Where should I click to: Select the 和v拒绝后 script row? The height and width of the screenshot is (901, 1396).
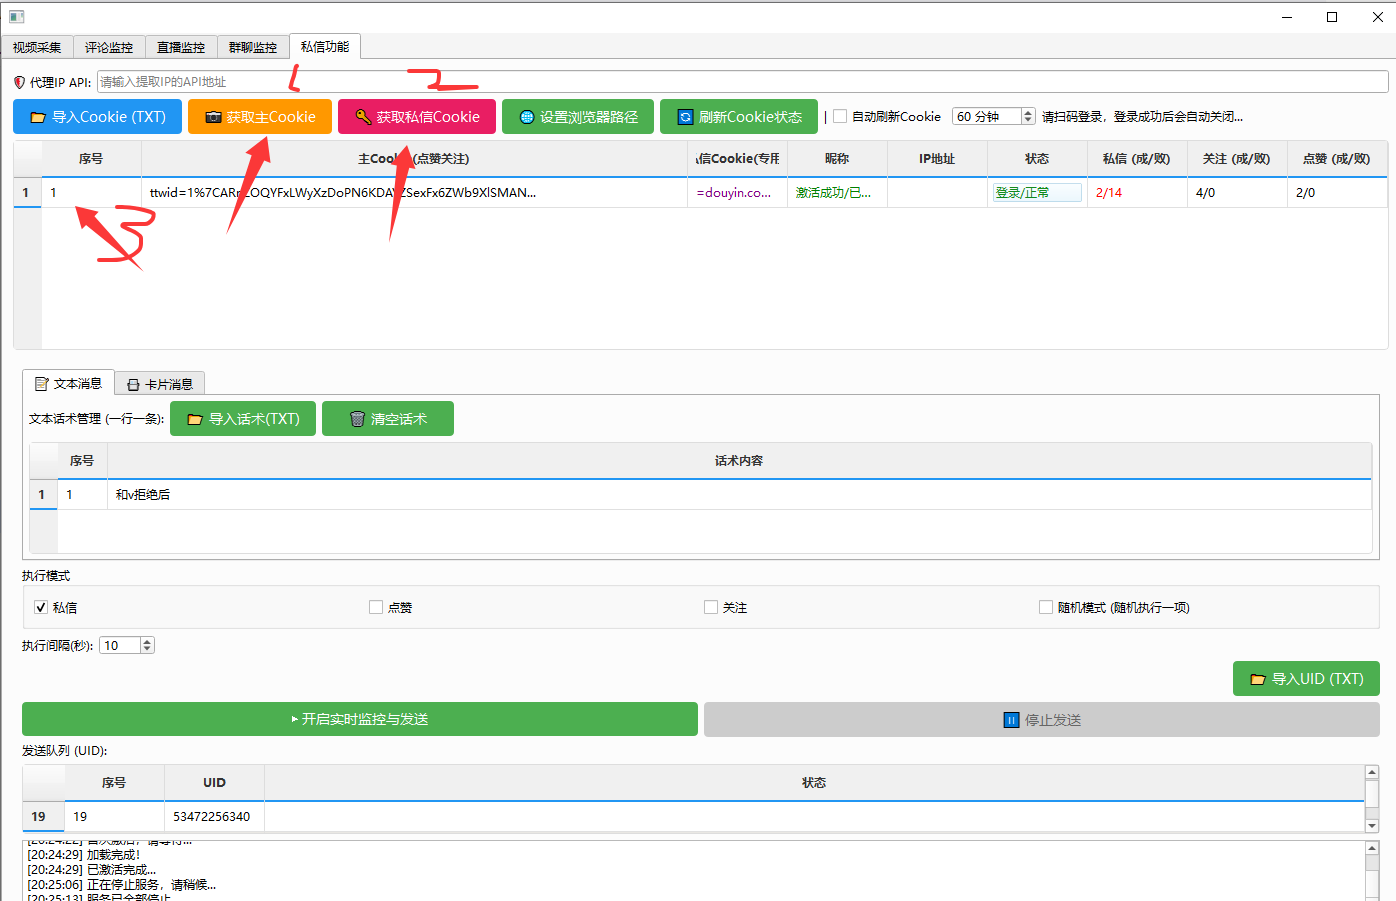(x=739, y=495)
